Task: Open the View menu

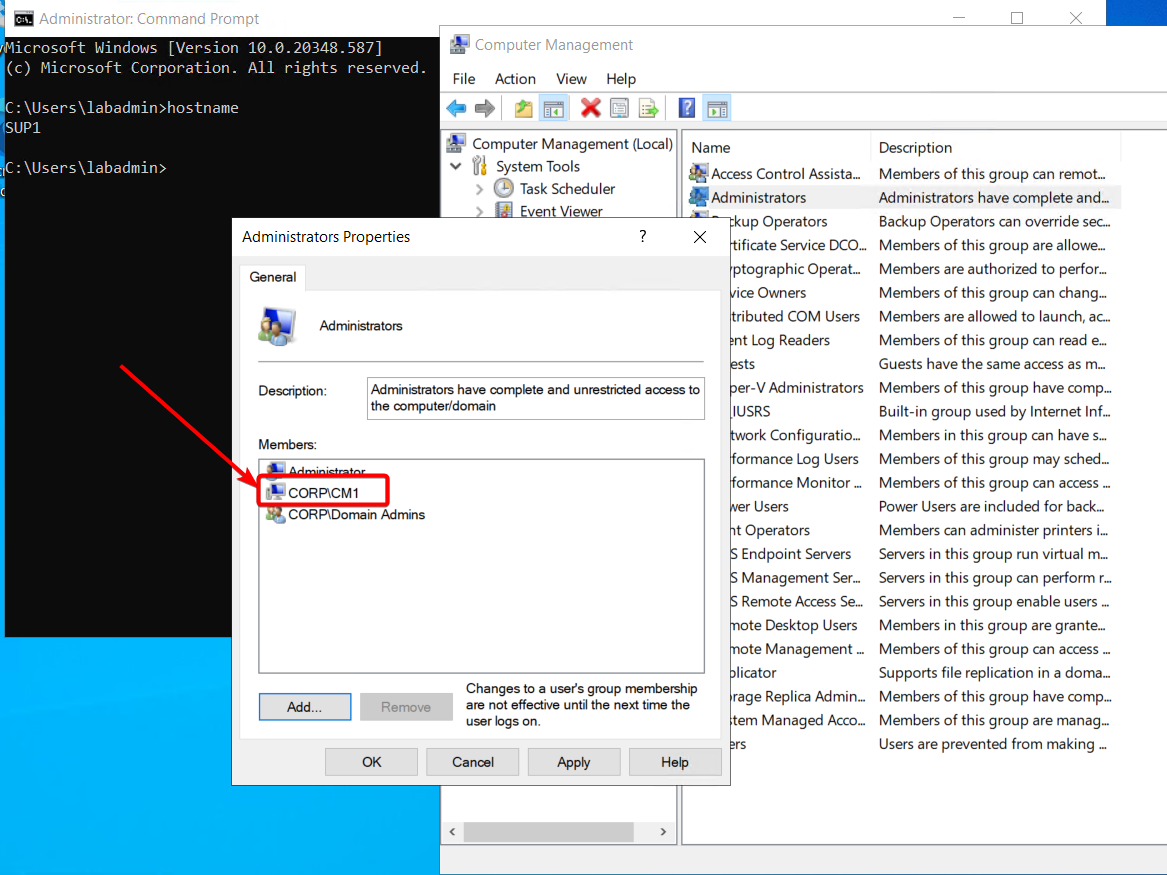Action: click(x=571, y=79)
